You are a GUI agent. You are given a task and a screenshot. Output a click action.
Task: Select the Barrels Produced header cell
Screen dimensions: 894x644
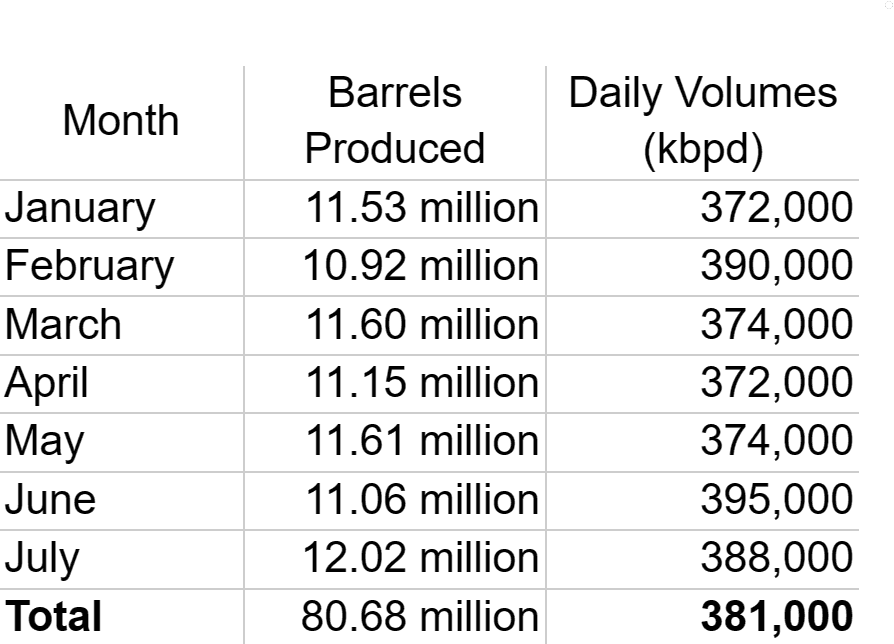click(395, 121)
